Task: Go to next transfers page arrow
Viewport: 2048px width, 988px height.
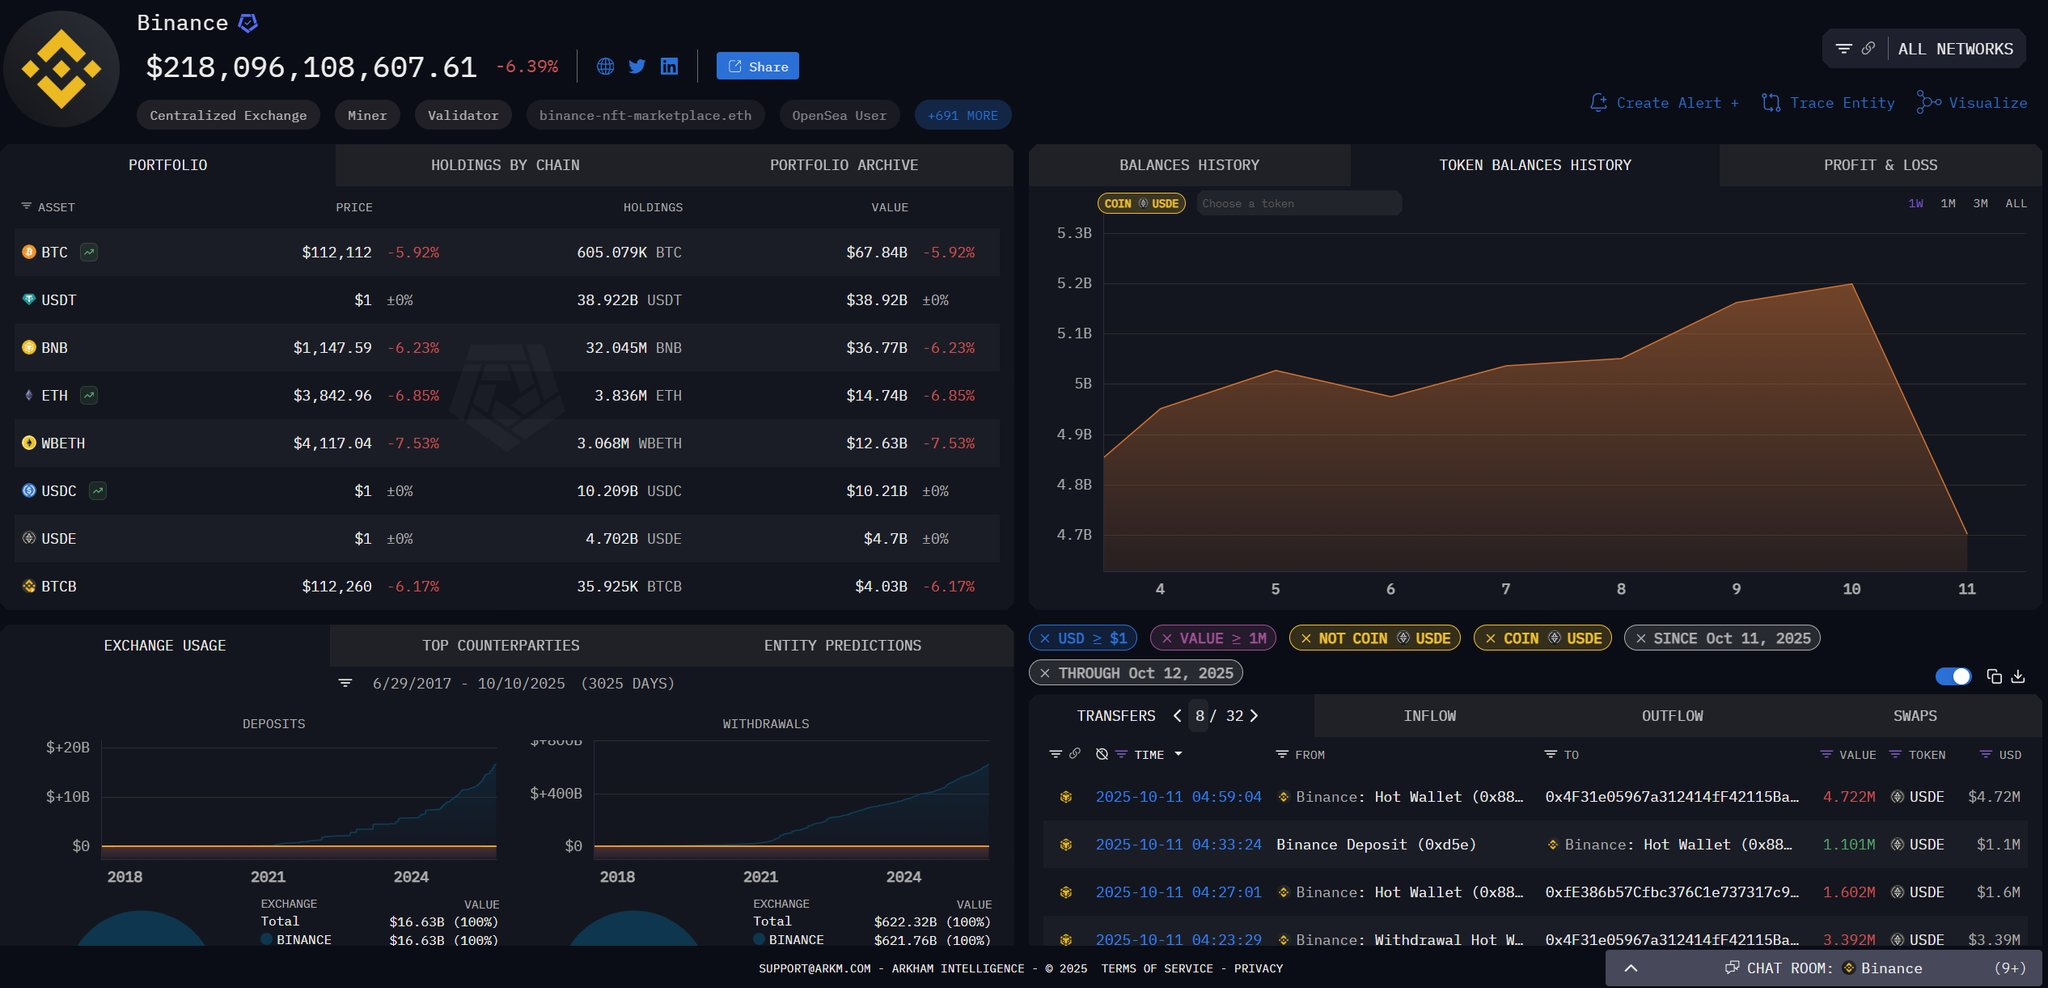Action: pos(1254,716)
